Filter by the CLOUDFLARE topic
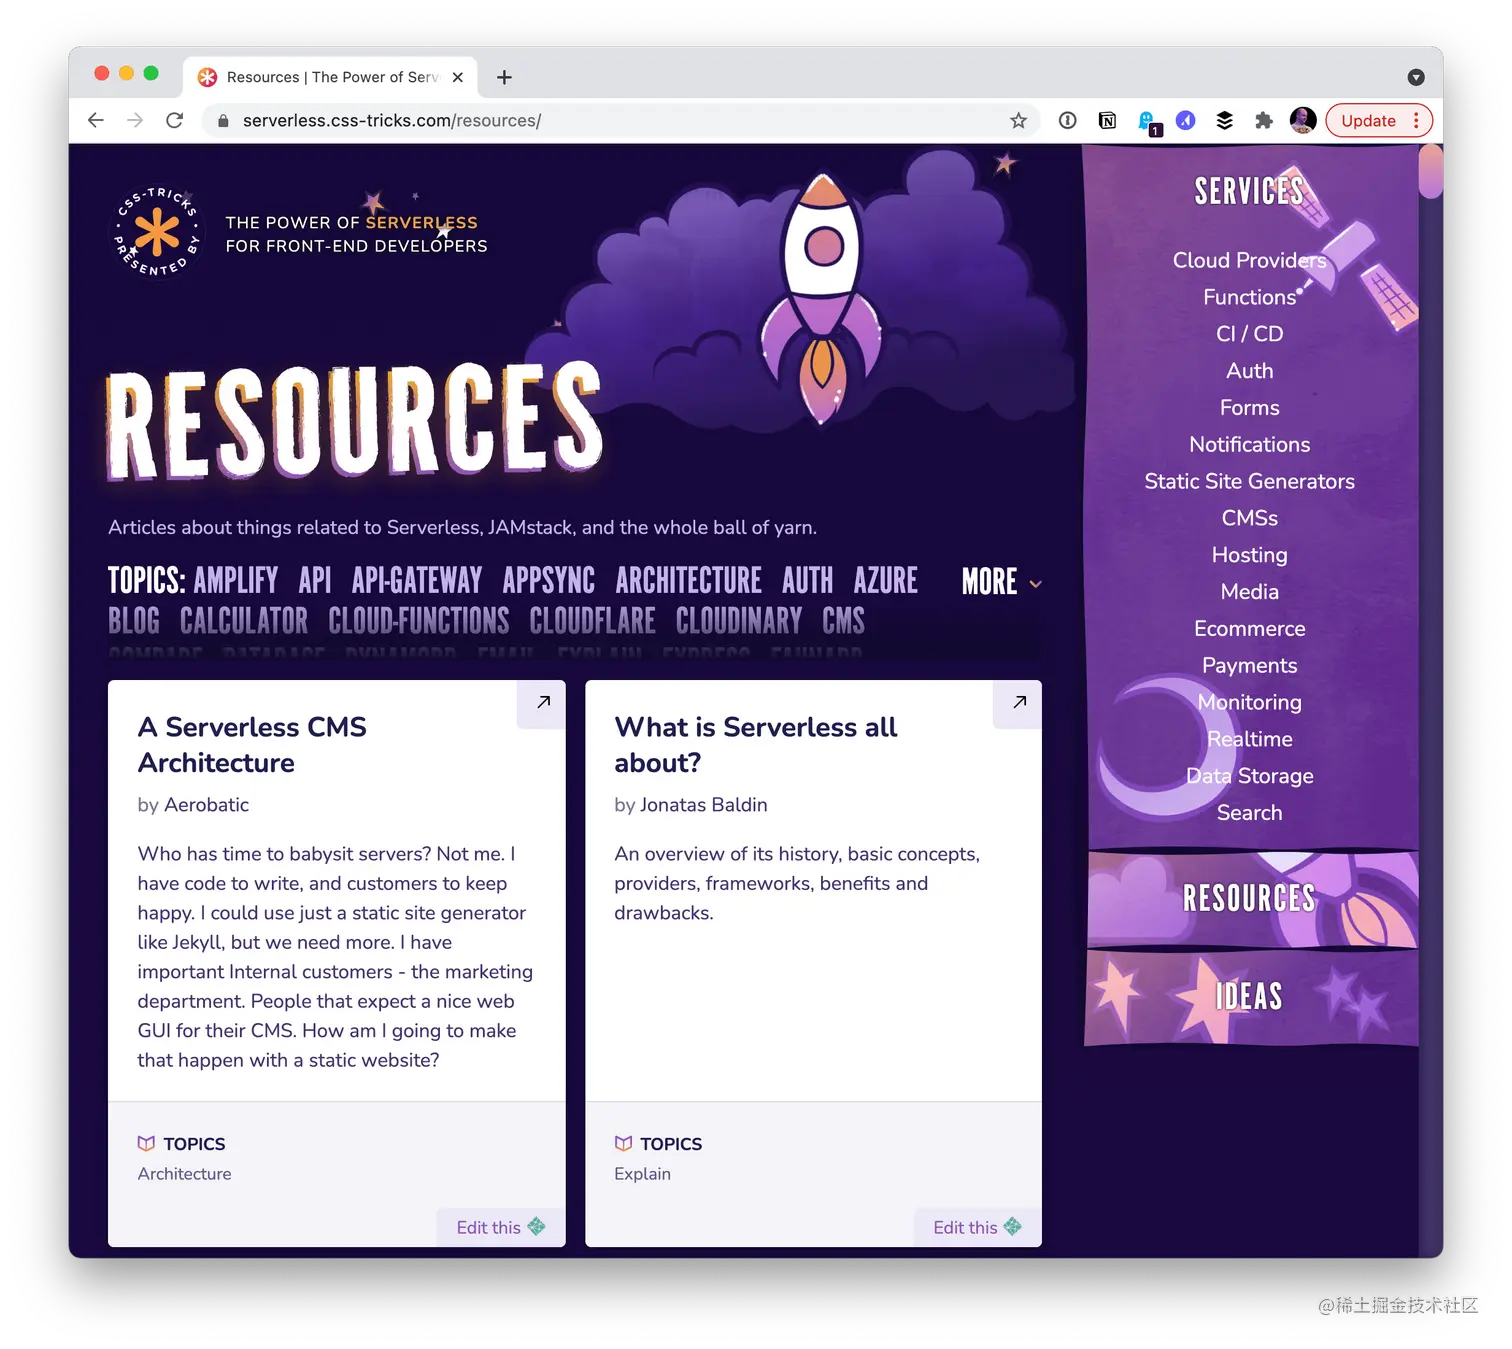The image size is (1512, 1349). (x=593, y=621)
